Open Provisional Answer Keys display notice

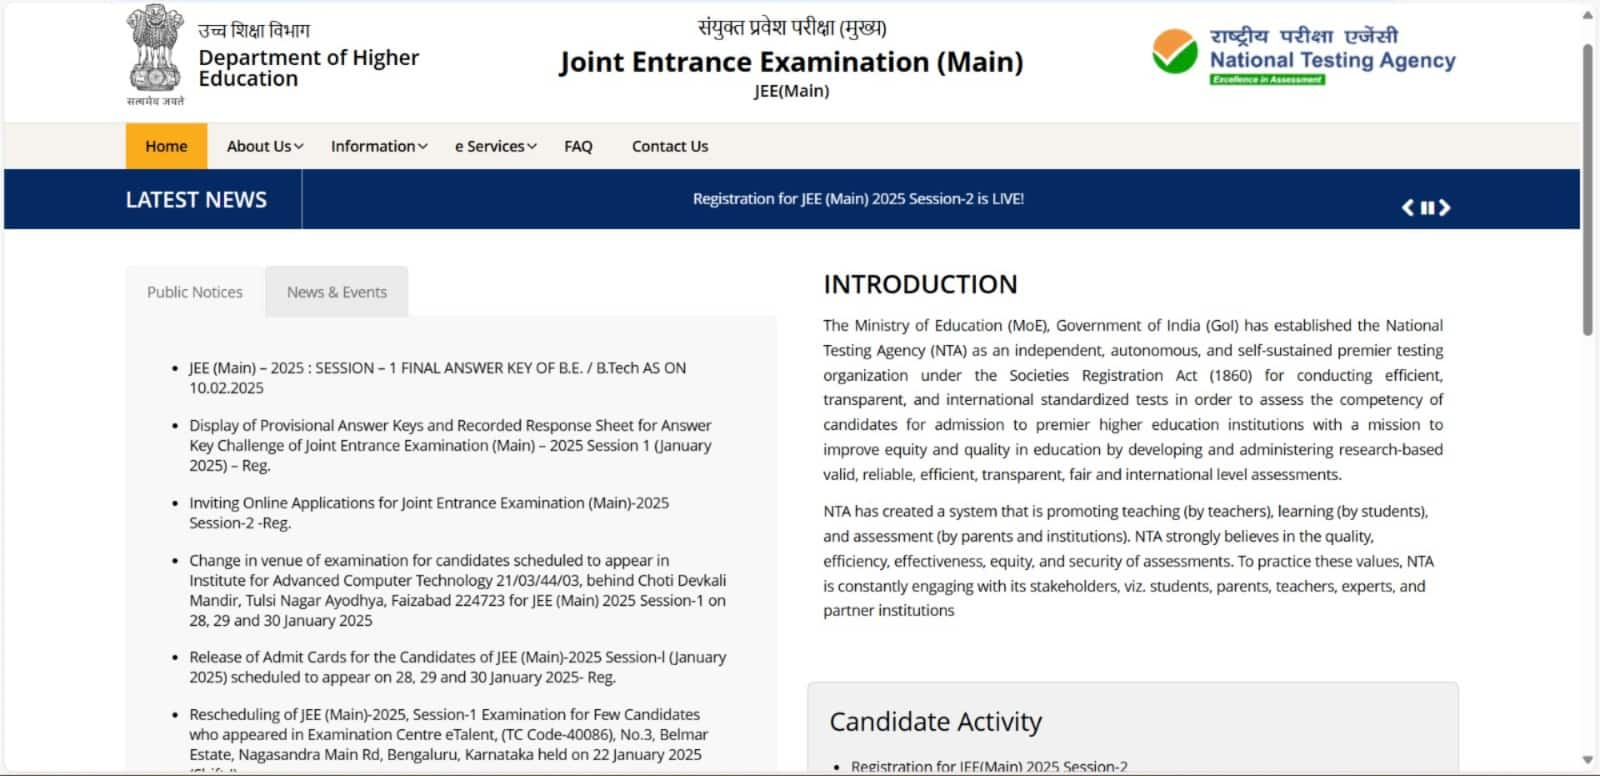pyautogui.click(x=450, y=445)
